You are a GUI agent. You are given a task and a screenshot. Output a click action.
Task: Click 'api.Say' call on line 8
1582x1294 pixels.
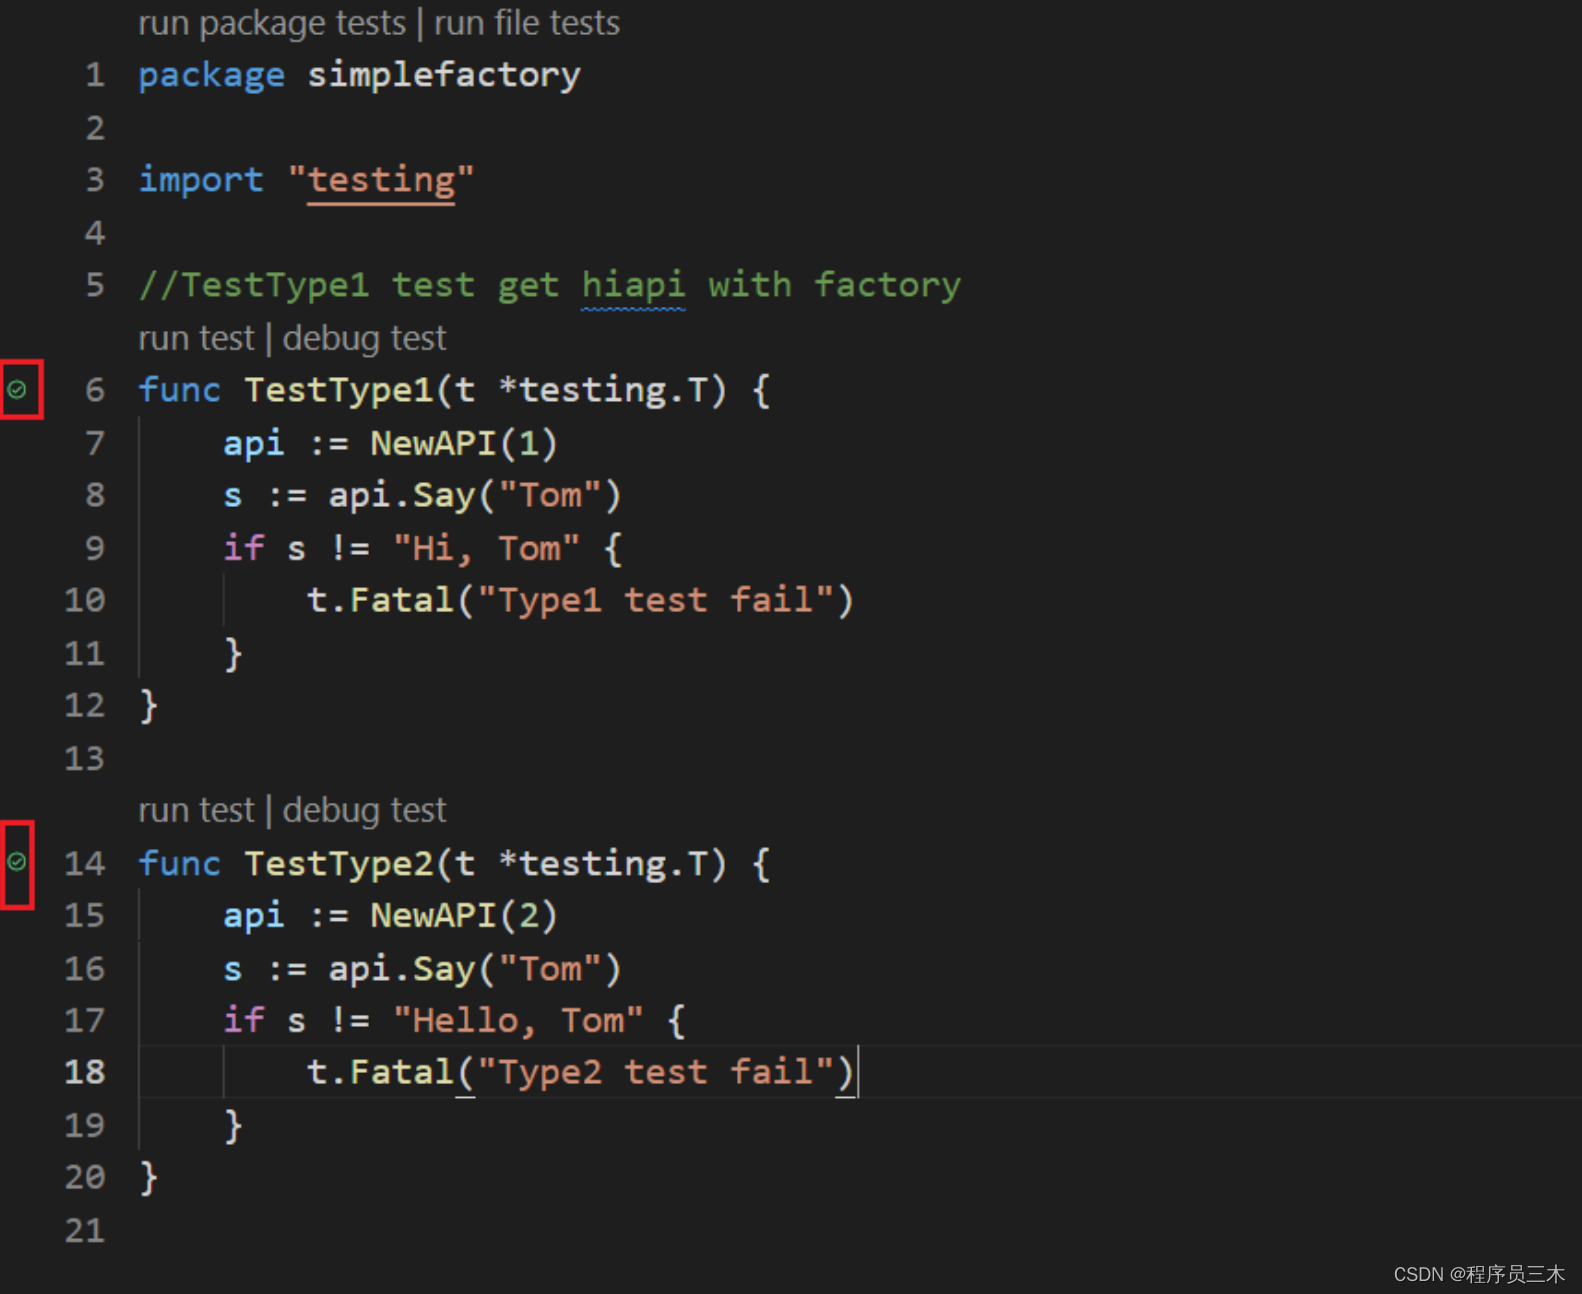tap(402, 496)
